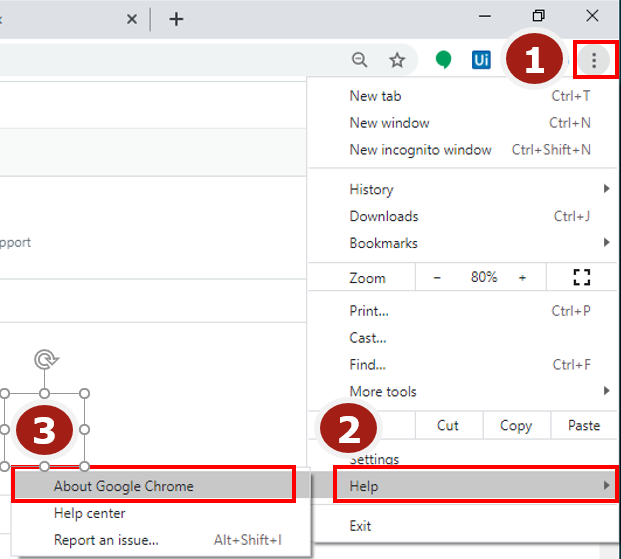Enter fullscreen mode from Zoom row
The image size is (621, 559).
pyautogui.click(x=582, y=277)
